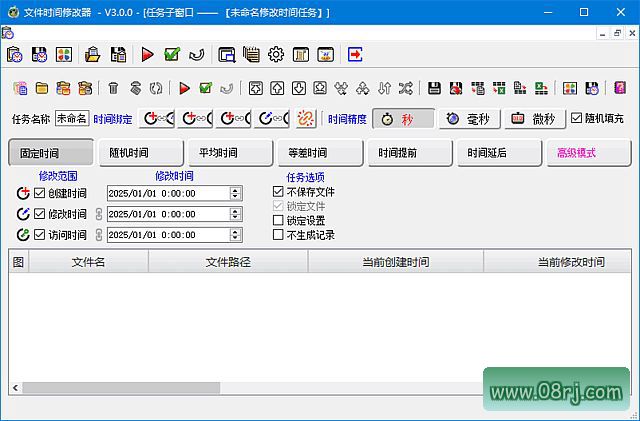The width and height of the screenshot is (640, 421).
Task: Click the horizontal scrollbar thumb under file list
Action: tap(121, 388)
